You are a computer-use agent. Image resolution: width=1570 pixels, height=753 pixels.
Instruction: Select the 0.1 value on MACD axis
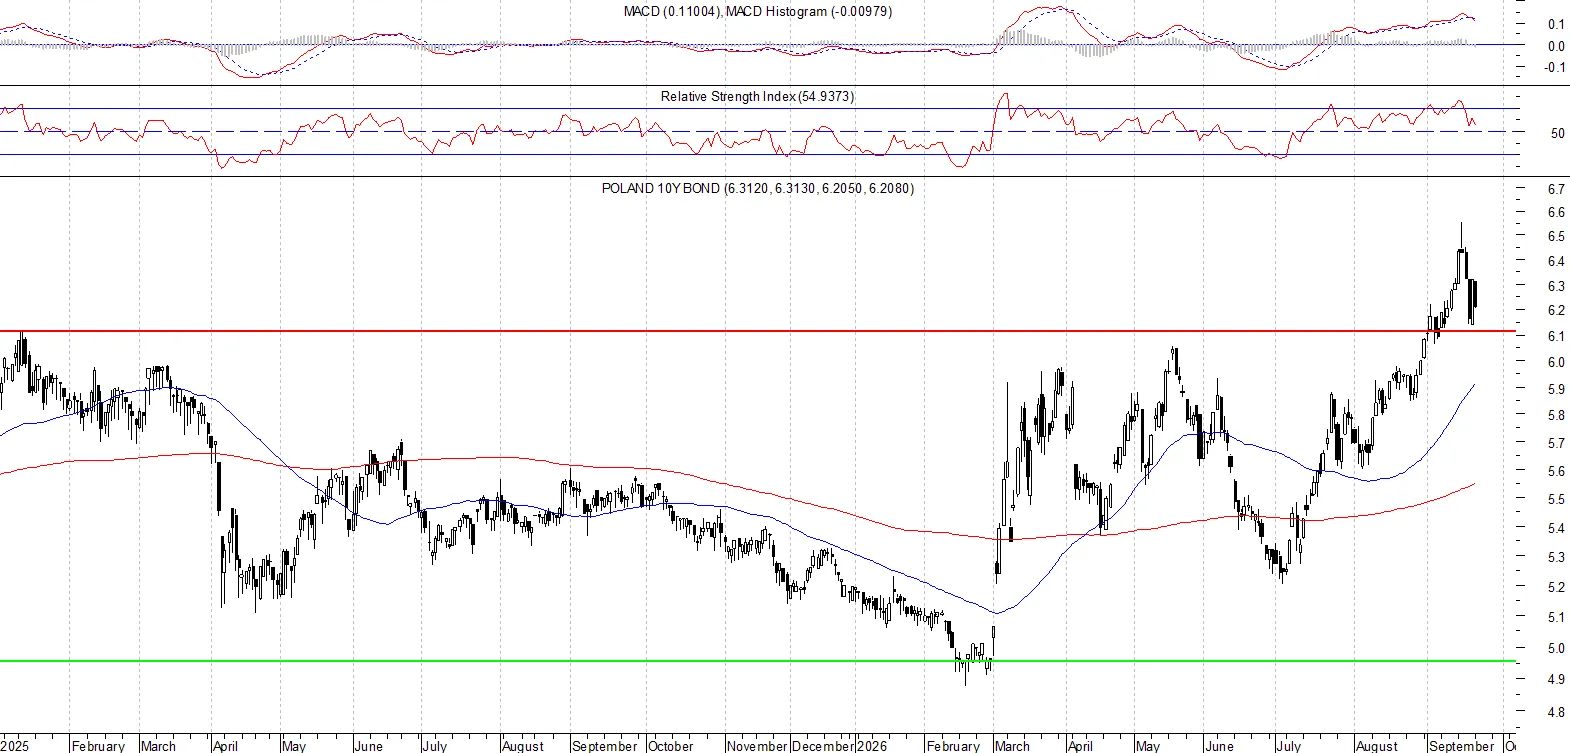coord(1556,24)
